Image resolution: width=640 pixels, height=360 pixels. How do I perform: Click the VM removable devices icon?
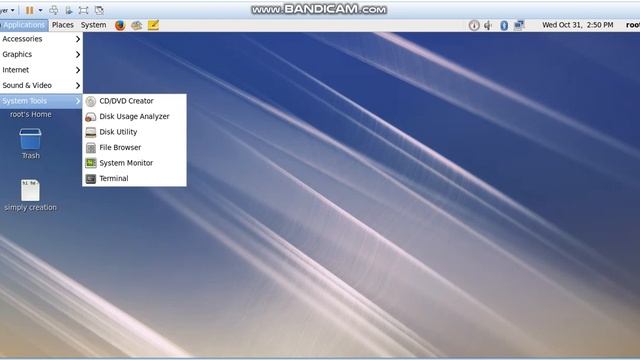[68, 10]
